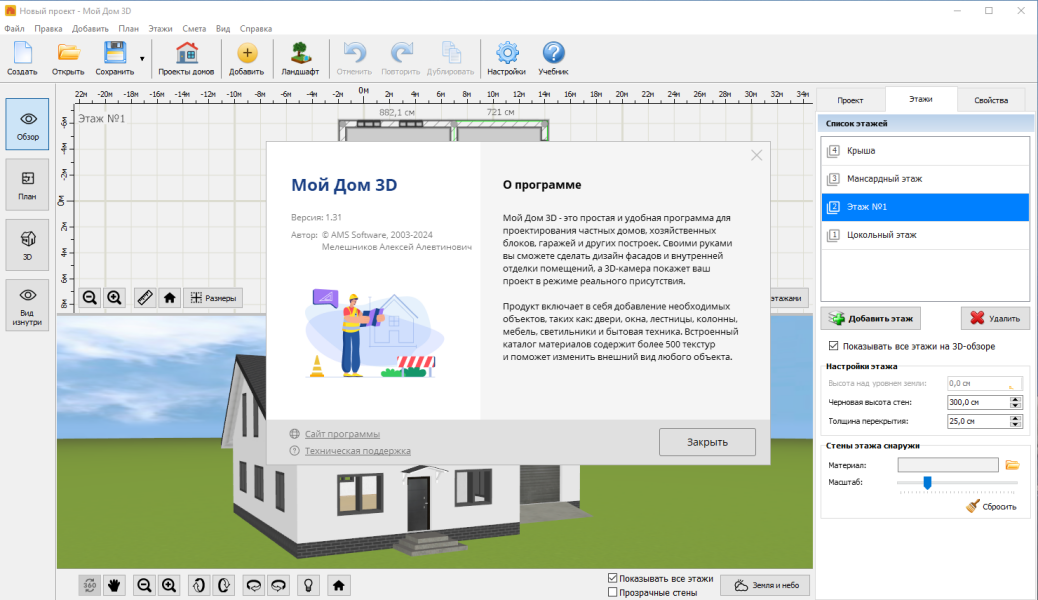The width and height of the screenshot is (1038, 600).
Task: Adjust the Масштаб slider handle
Action: [x=927, y=483]
